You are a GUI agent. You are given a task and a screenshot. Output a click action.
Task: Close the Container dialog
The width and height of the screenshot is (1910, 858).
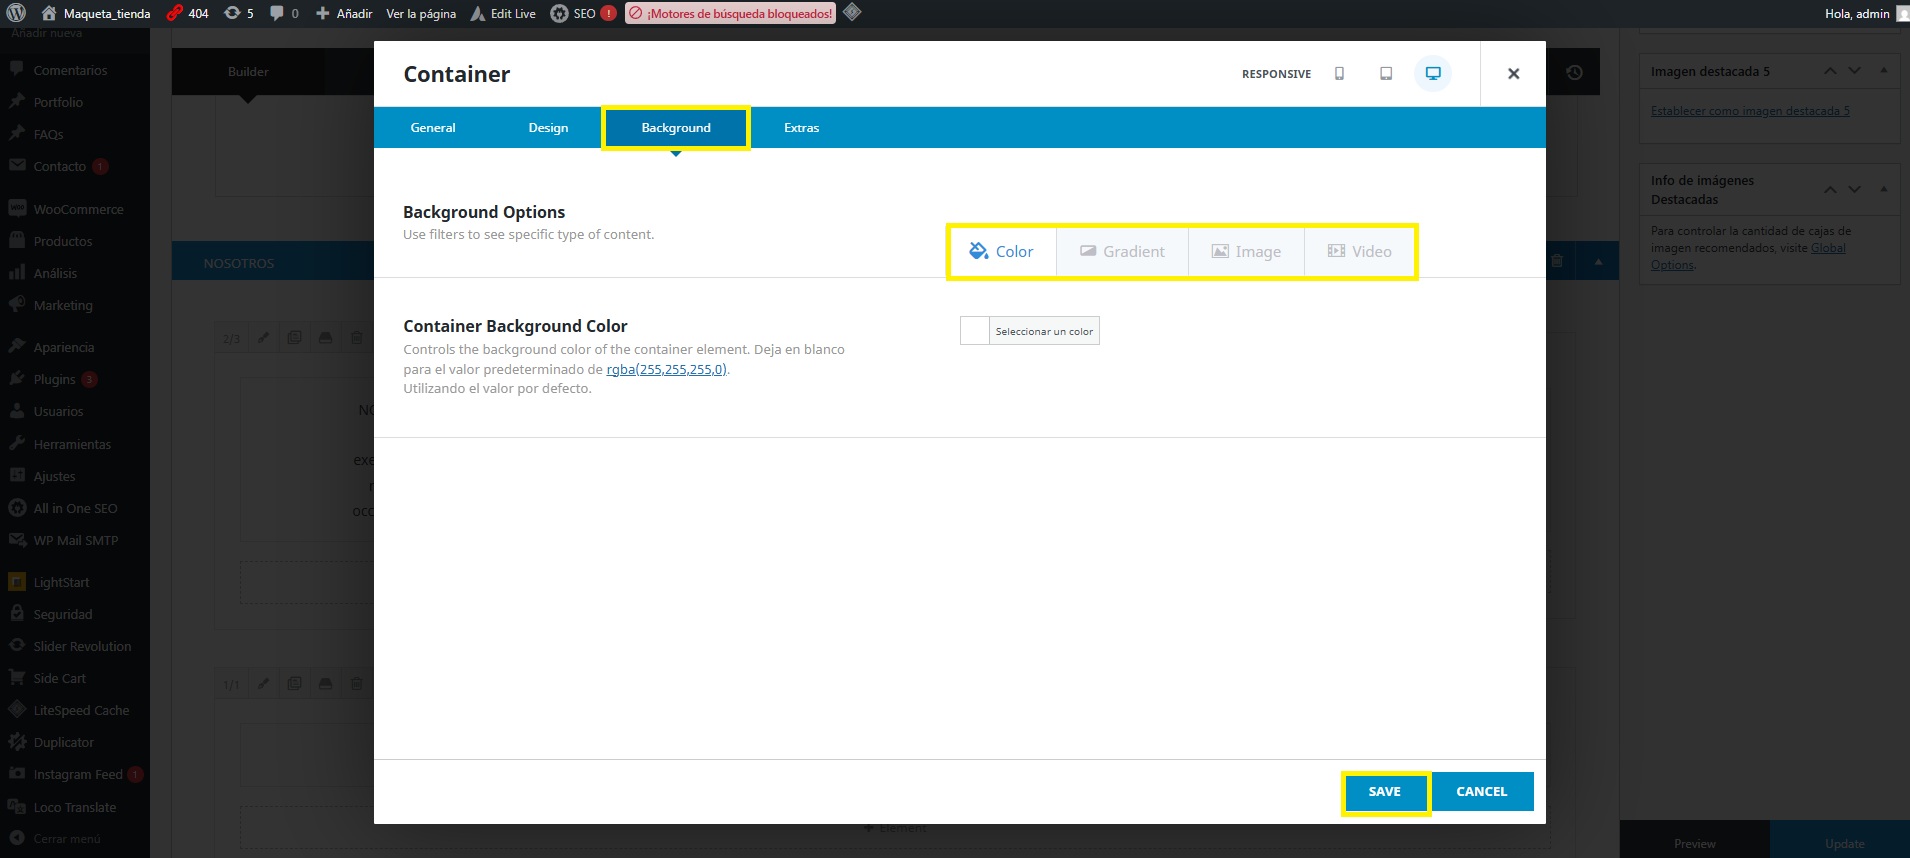tap(1513, 74)
